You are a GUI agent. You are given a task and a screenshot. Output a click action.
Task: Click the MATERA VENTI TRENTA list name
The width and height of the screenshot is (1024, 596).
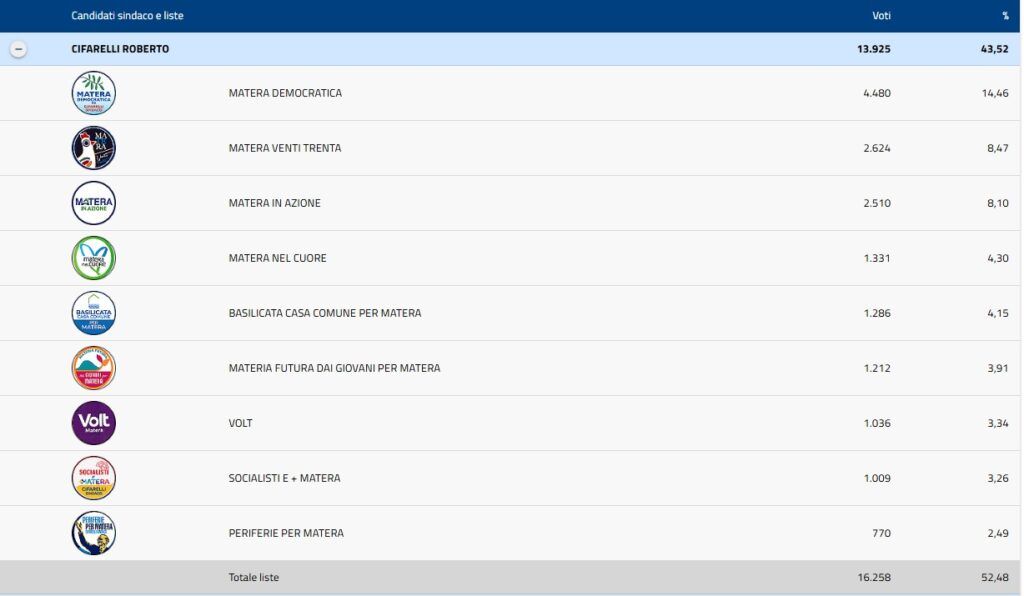tap(285, 148)
